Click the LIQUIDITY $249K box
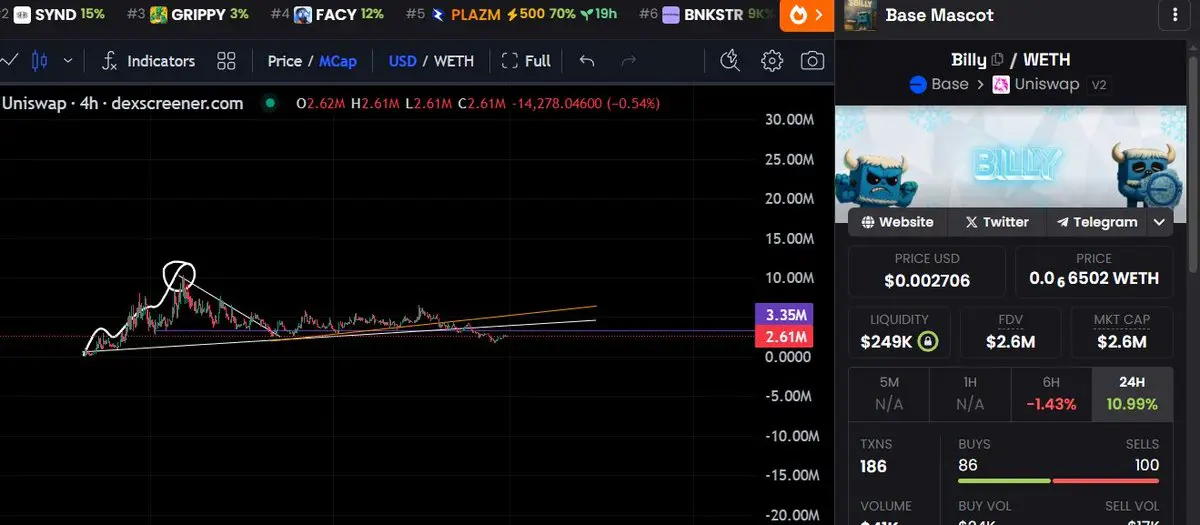1200x525 pixels. tap(899, 332)
